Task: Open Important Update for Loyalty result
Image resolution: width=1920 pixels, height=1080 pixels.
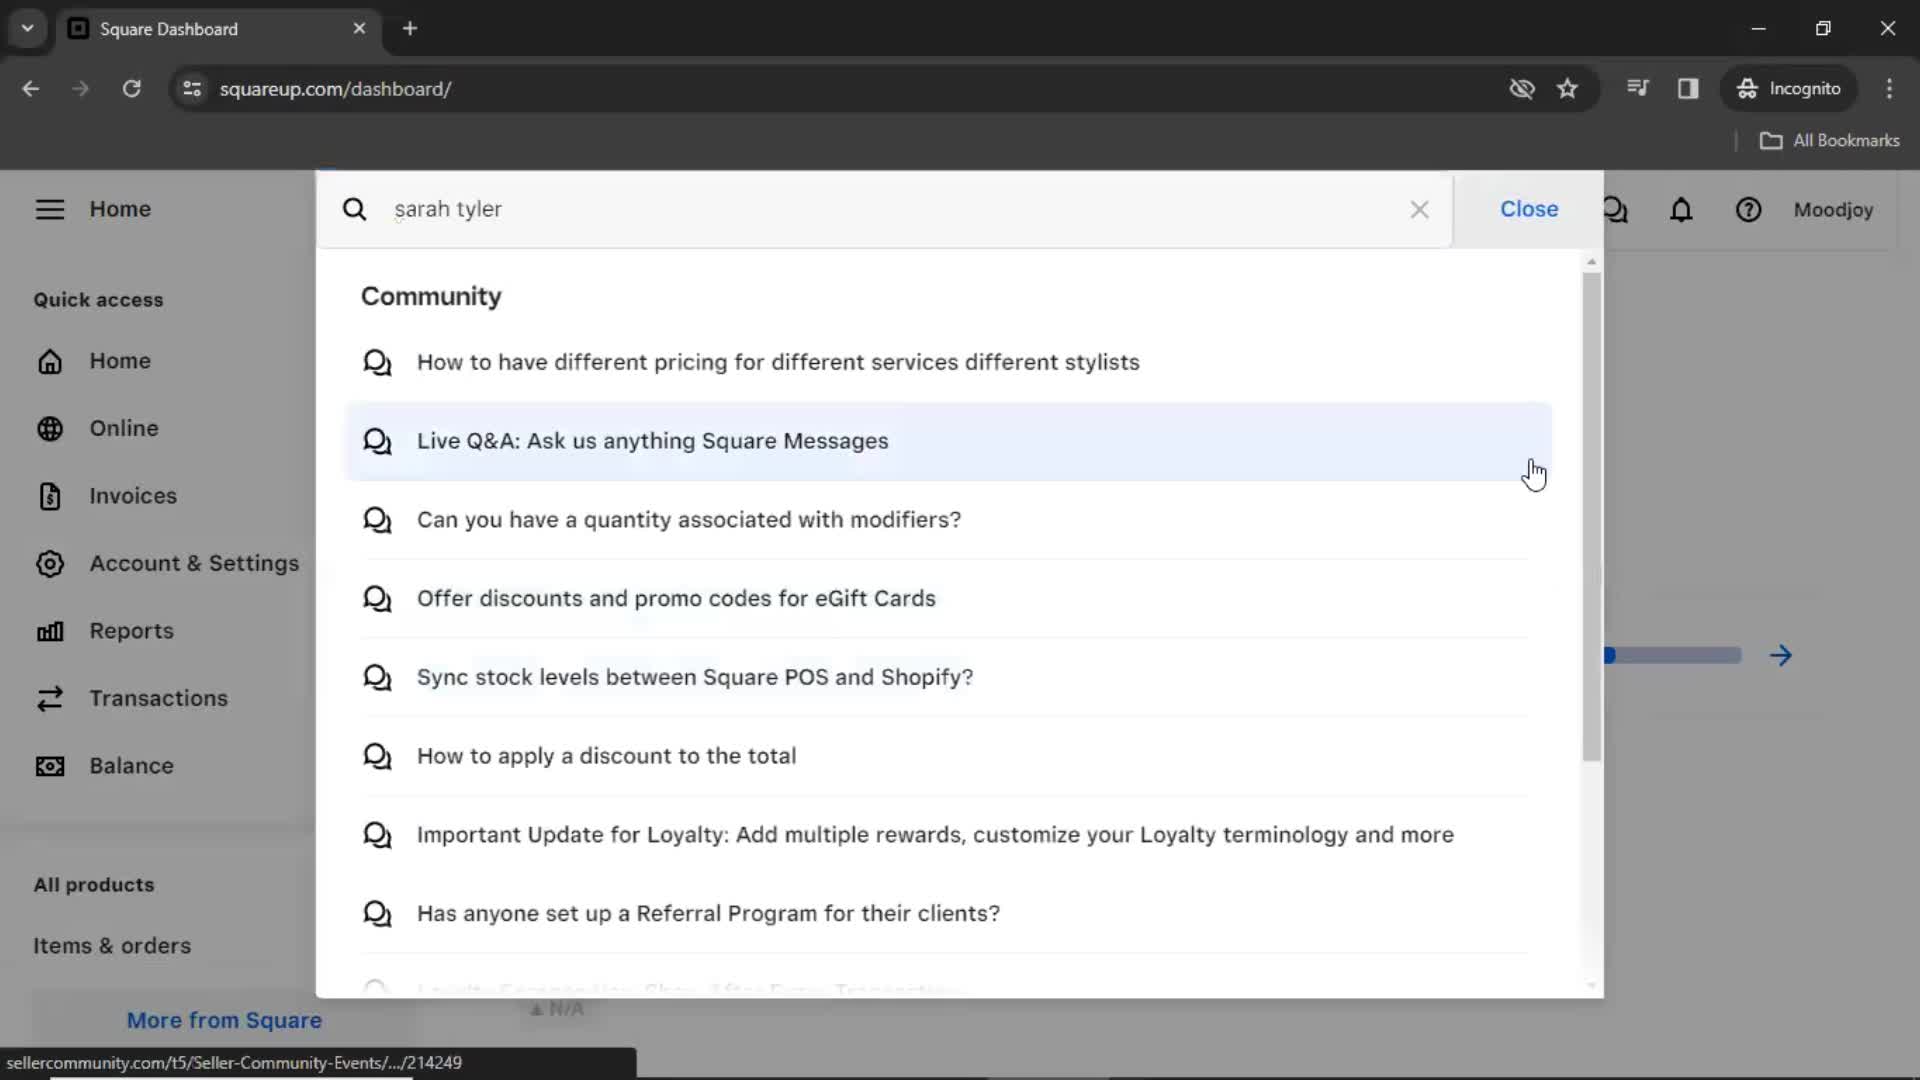Action: tap(947, 835)
